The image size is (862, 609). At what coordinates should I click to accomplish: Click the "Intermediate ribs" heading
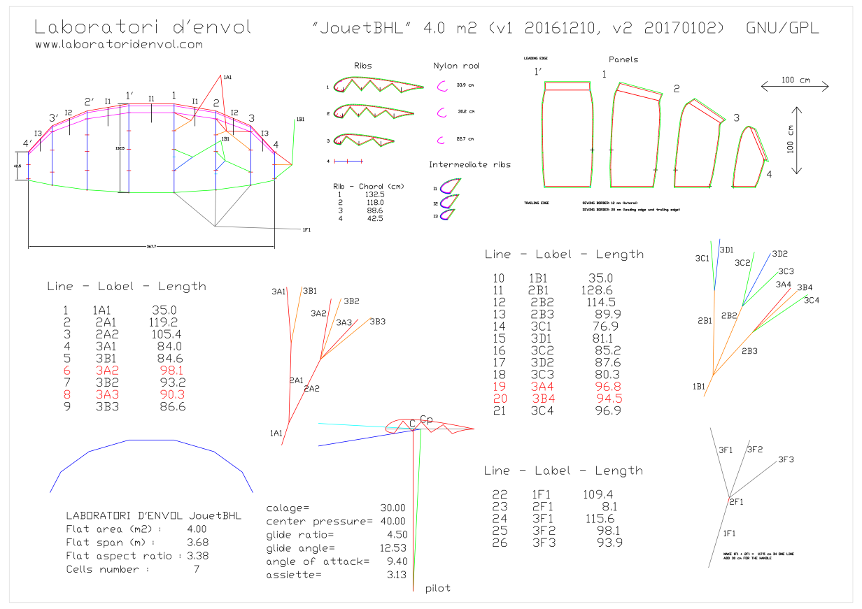coord(469,164)
